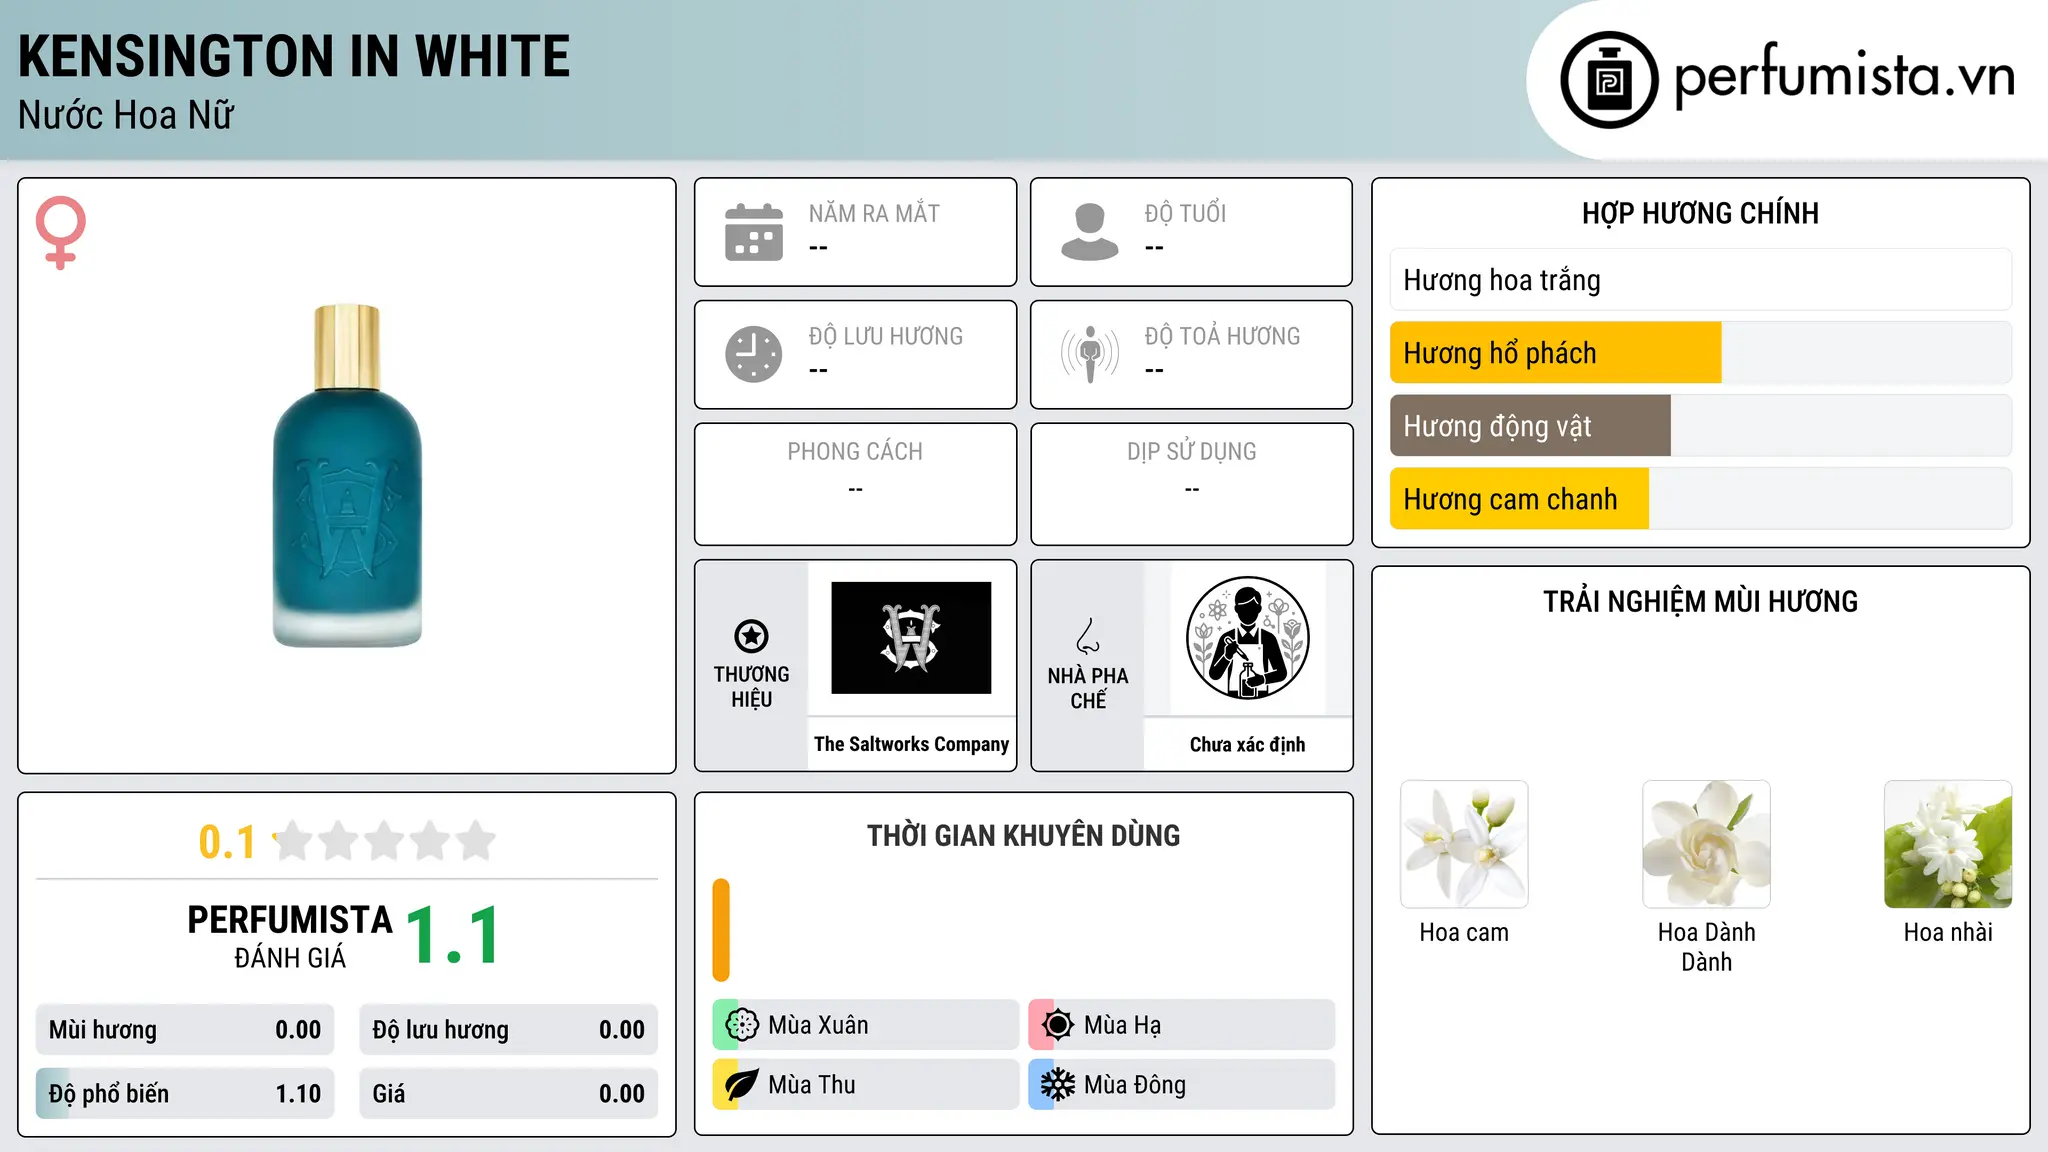The image size is (2048, 1152).
Task: Select the Hoa cam note image
Action: (x=1464, y=844)
